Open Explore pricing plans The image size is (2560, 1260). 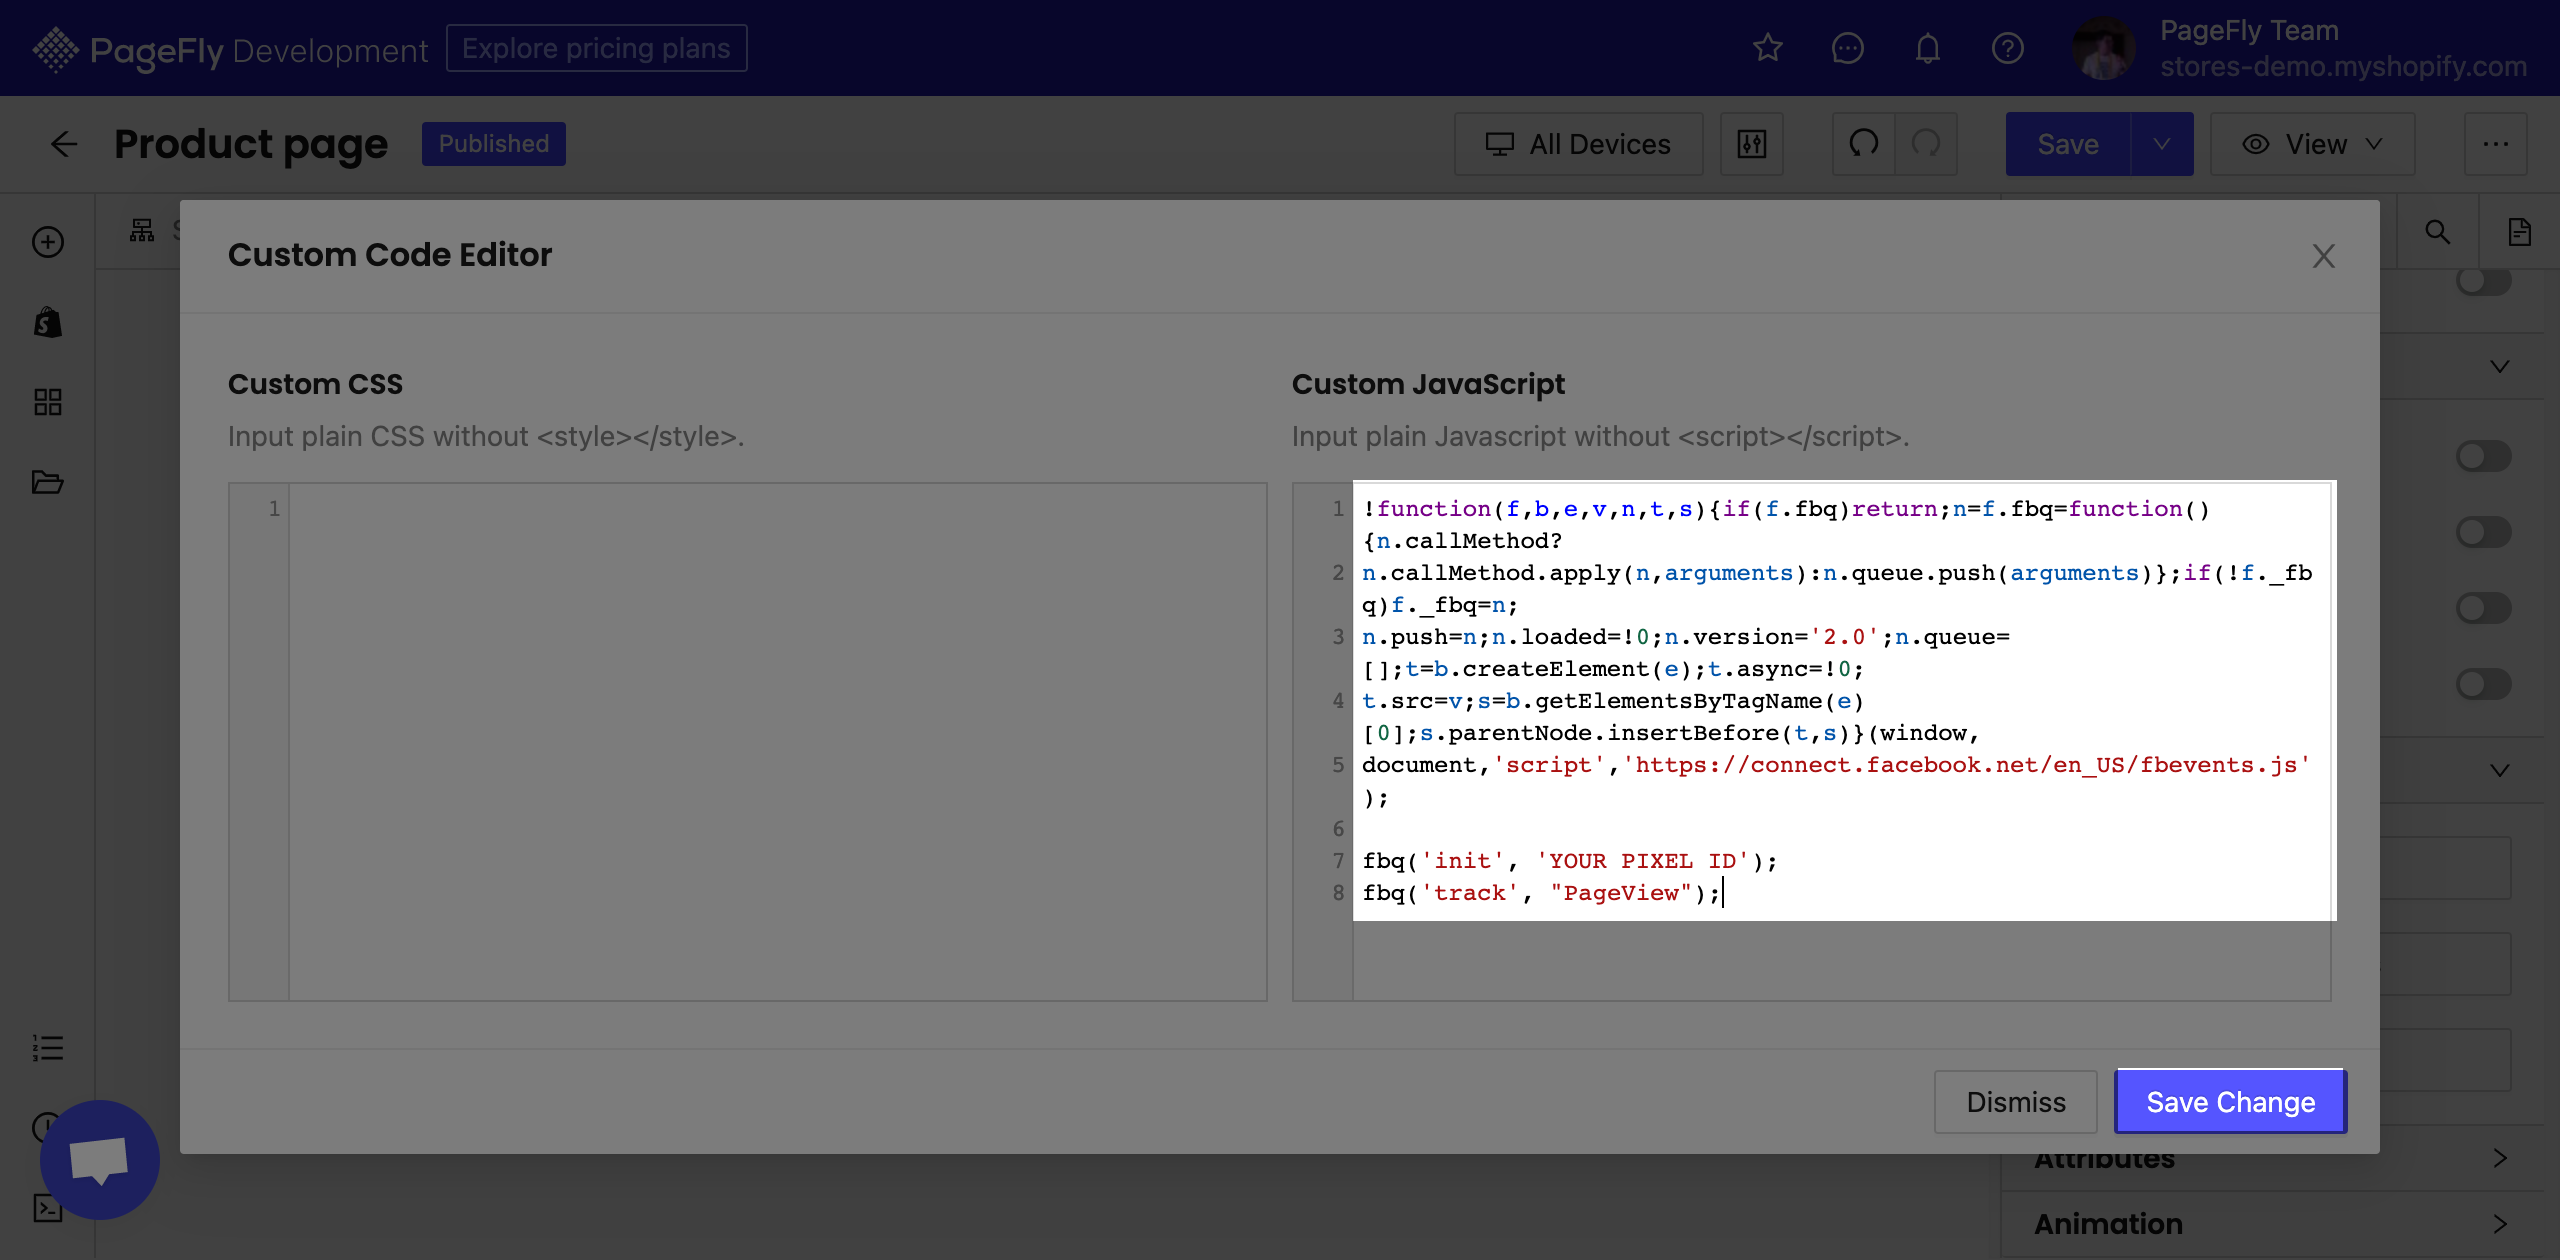click(596, 48)
